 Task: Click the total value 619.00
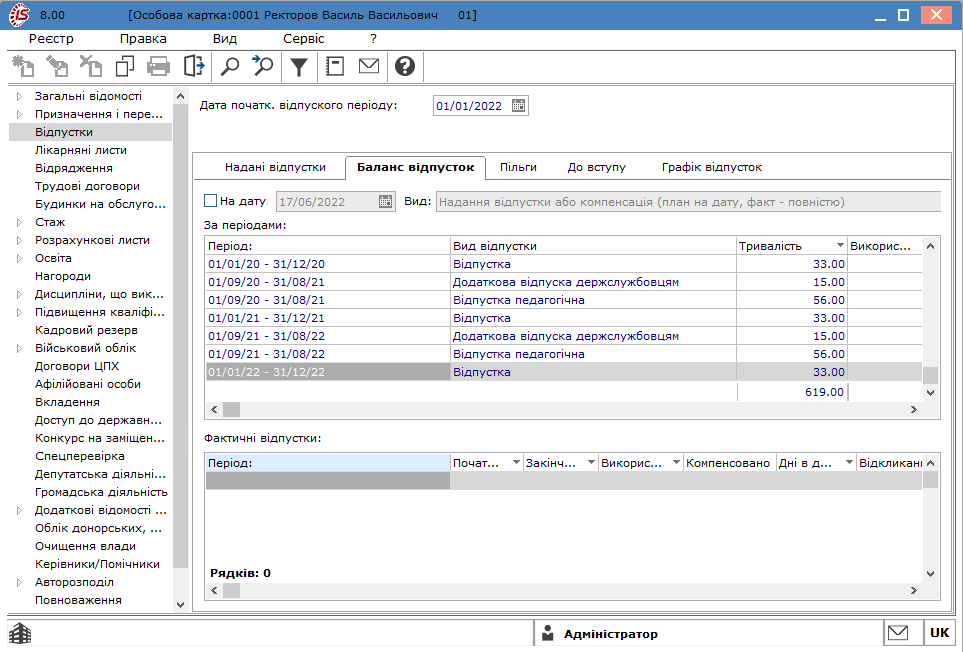[x=824, y=392]
